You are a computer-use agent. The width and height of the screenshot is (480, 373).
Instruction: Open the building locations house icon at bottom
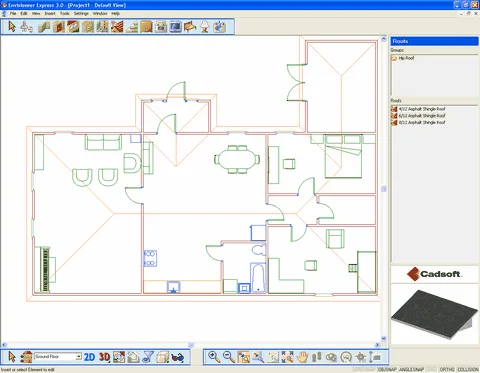coord(26,357)
